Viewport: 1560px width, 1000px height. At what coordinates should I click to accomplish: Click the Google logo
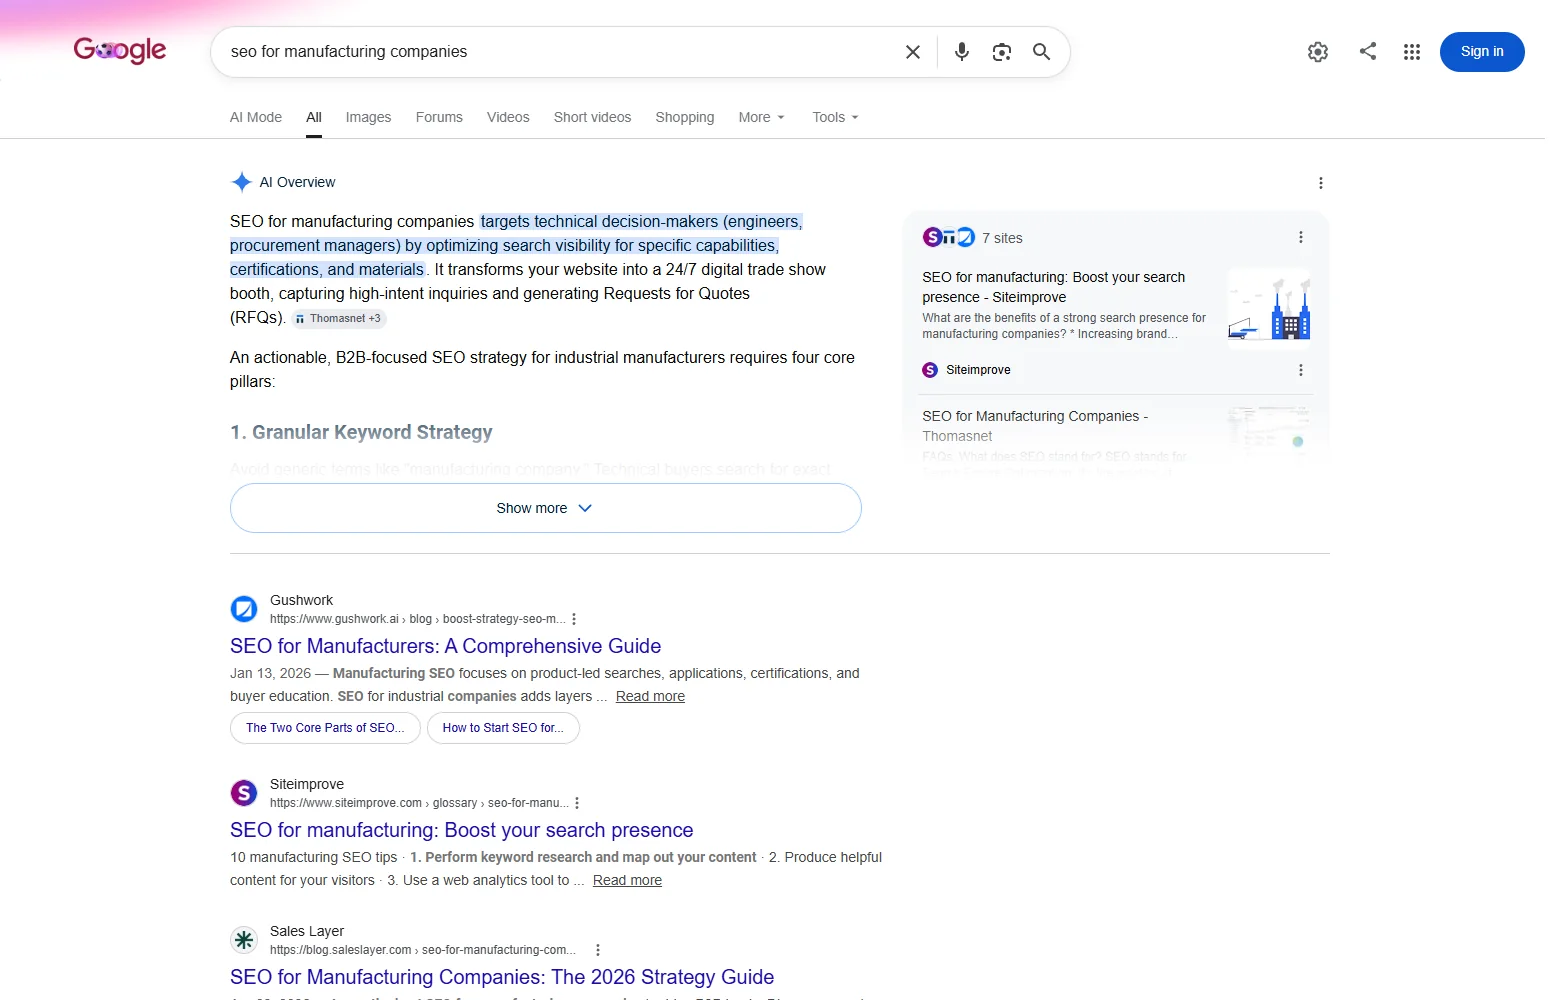(120, 49)
